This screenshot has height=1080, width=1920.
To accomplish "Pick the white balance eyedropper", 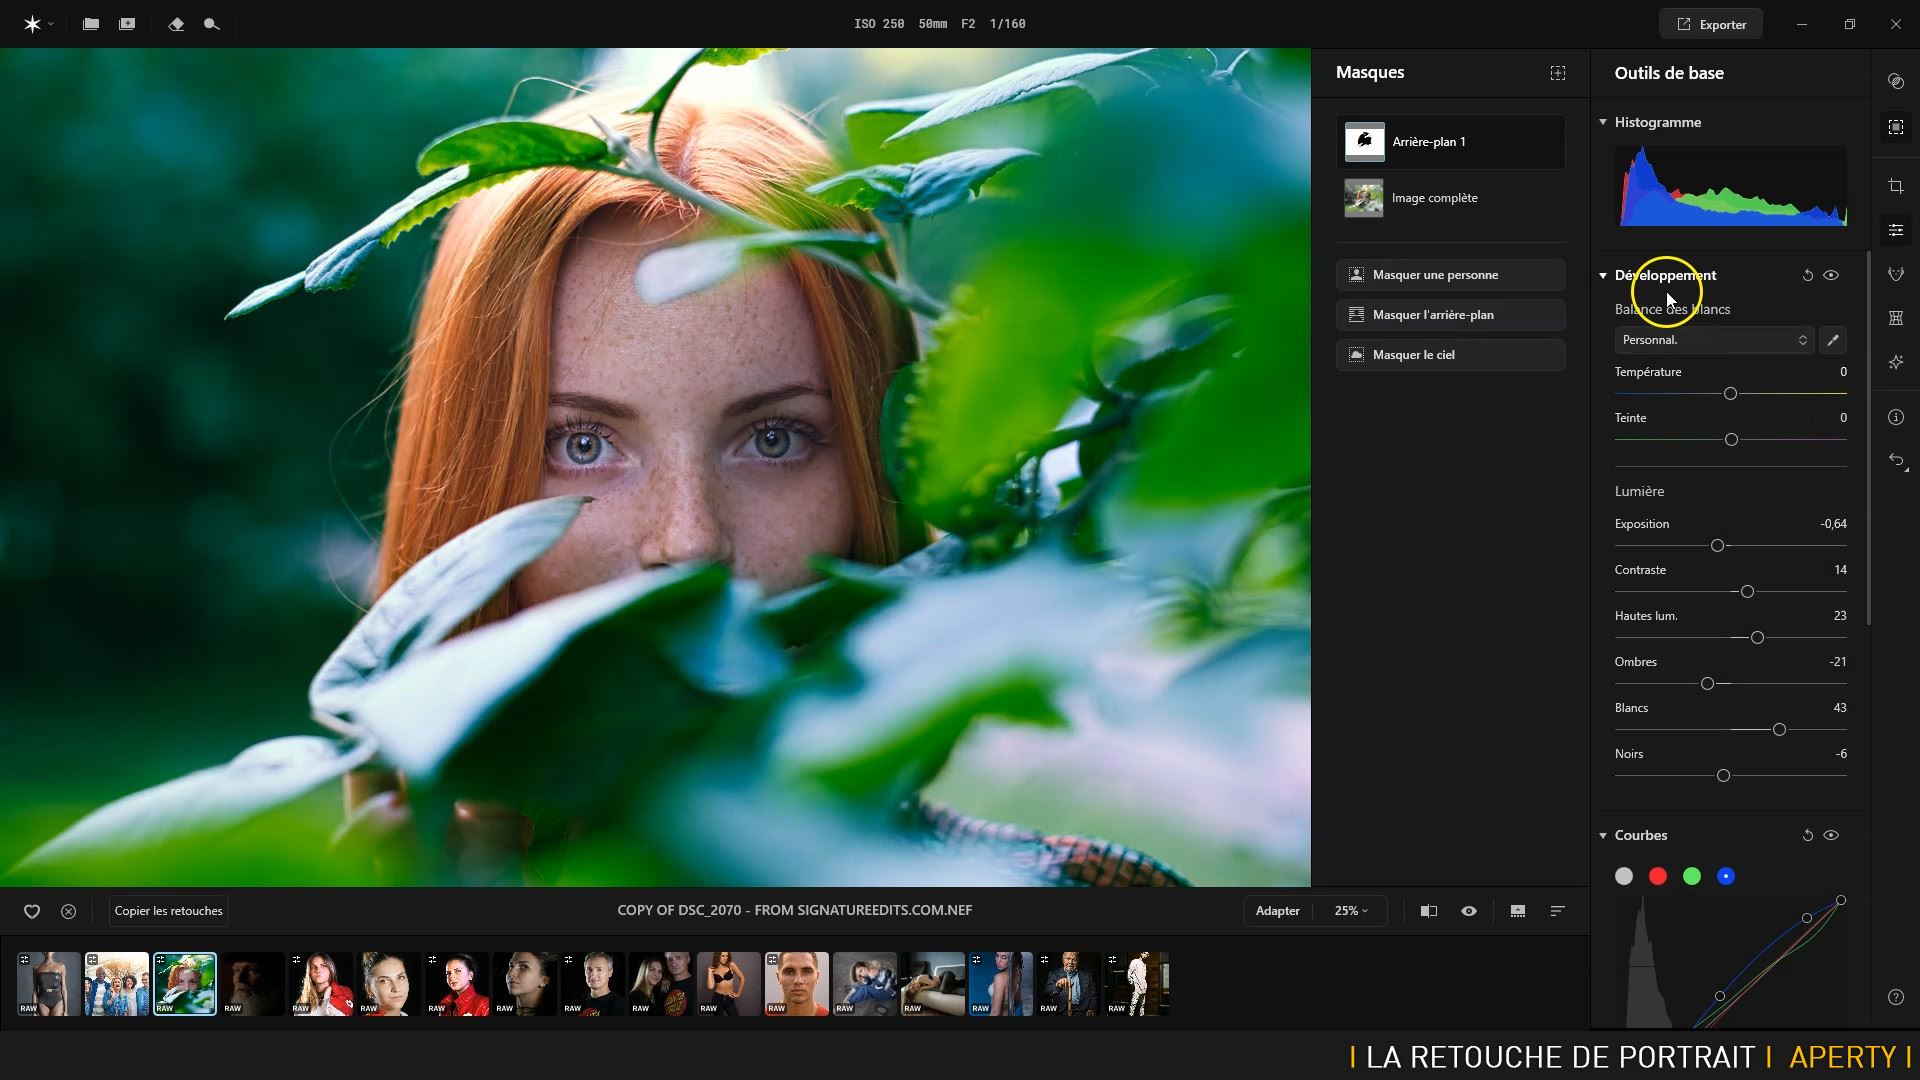I will pyautogui.click(x=1833, y=340).
